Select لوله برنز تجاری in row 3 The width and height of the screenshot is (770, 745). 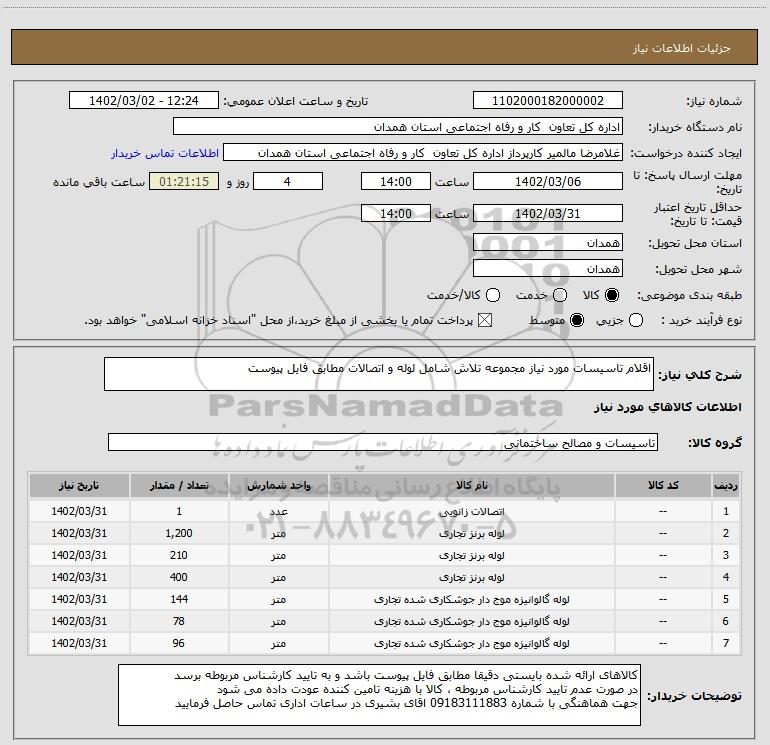(471, 555)
